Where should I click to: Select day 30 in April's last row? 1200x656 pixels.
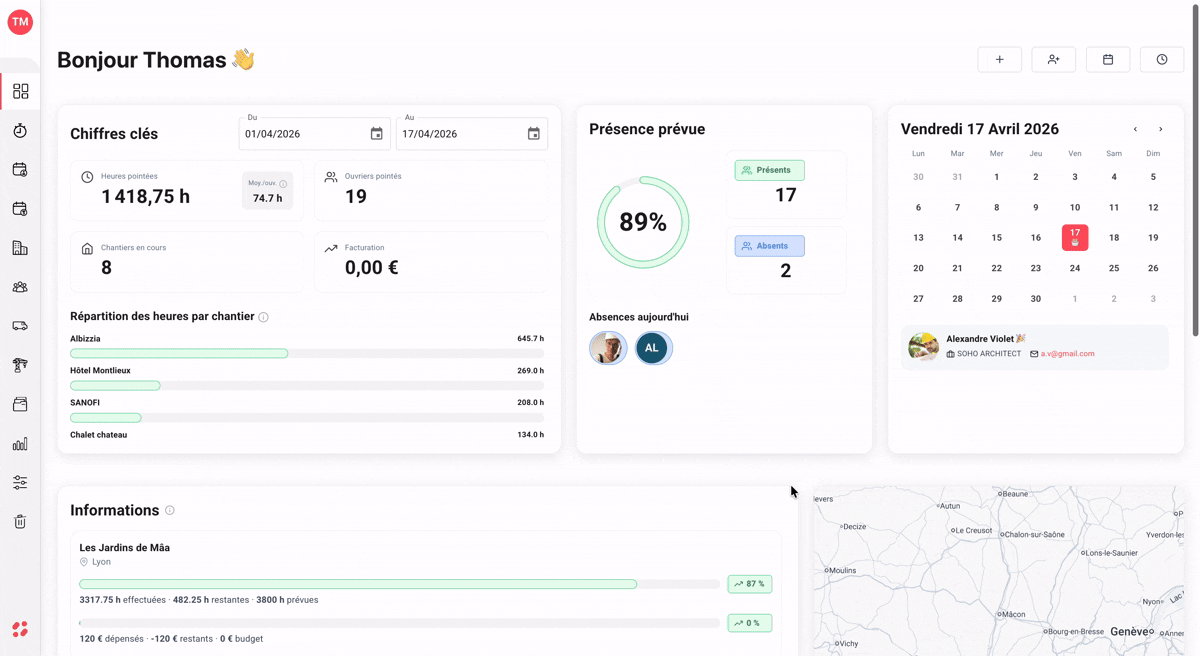tap(1036, 299)
